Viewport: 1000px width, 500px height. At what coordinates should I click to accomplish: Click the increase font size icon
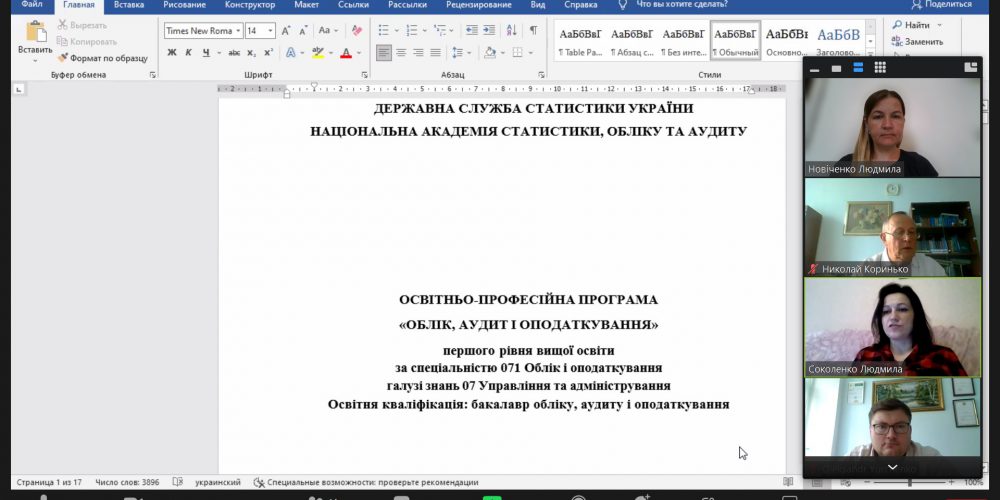tap(286, 31)
